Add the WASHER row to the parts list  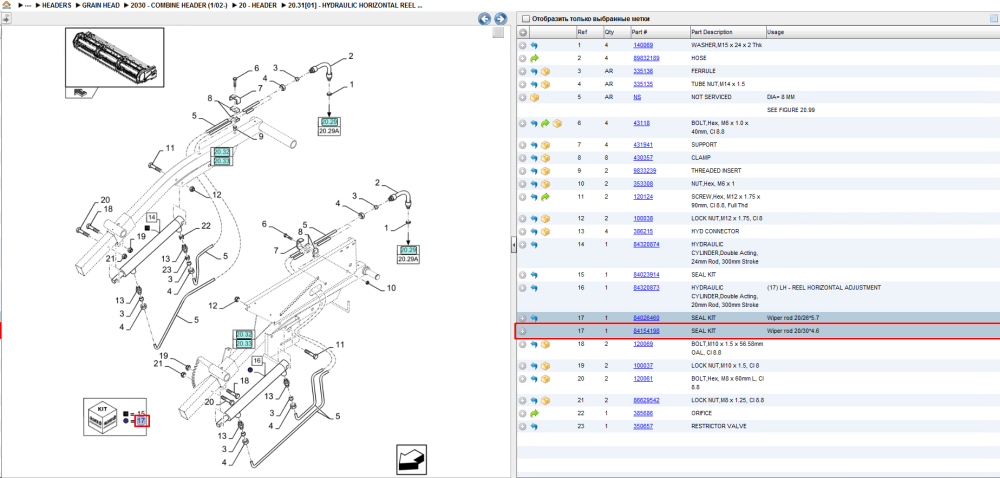[523, 46]
